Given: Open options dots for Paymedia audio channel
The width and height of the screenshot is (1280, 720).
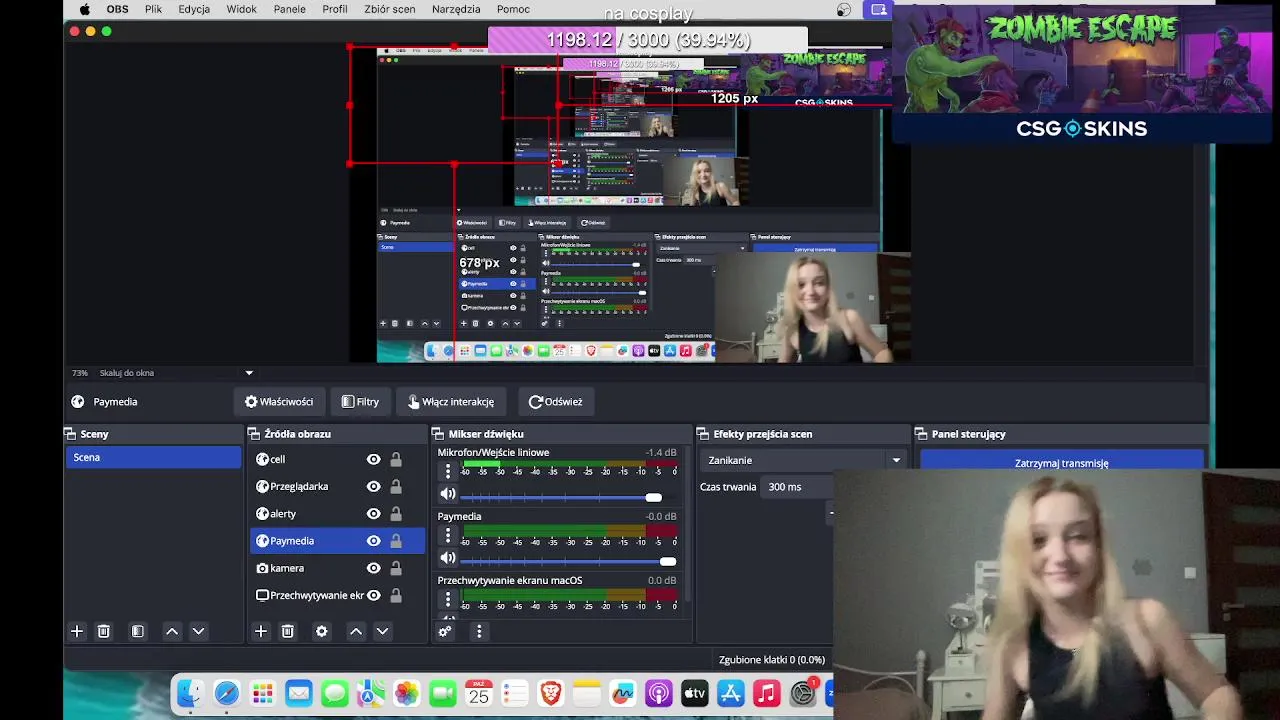Looking at the screenshot, I should (x=448, y=535).
